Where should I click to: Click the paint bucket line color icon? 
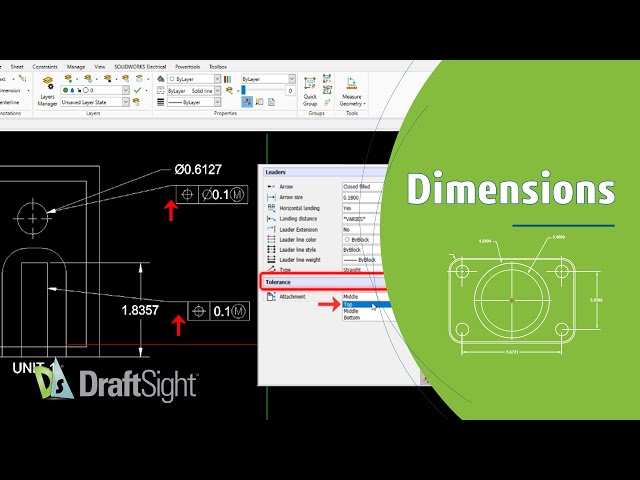(x=161, y=79)
